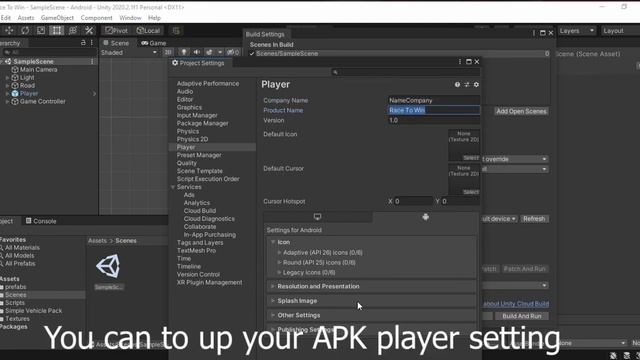Toggle scene lighting bulb icon
640x360 pixels.
click(x=184, y=52)
